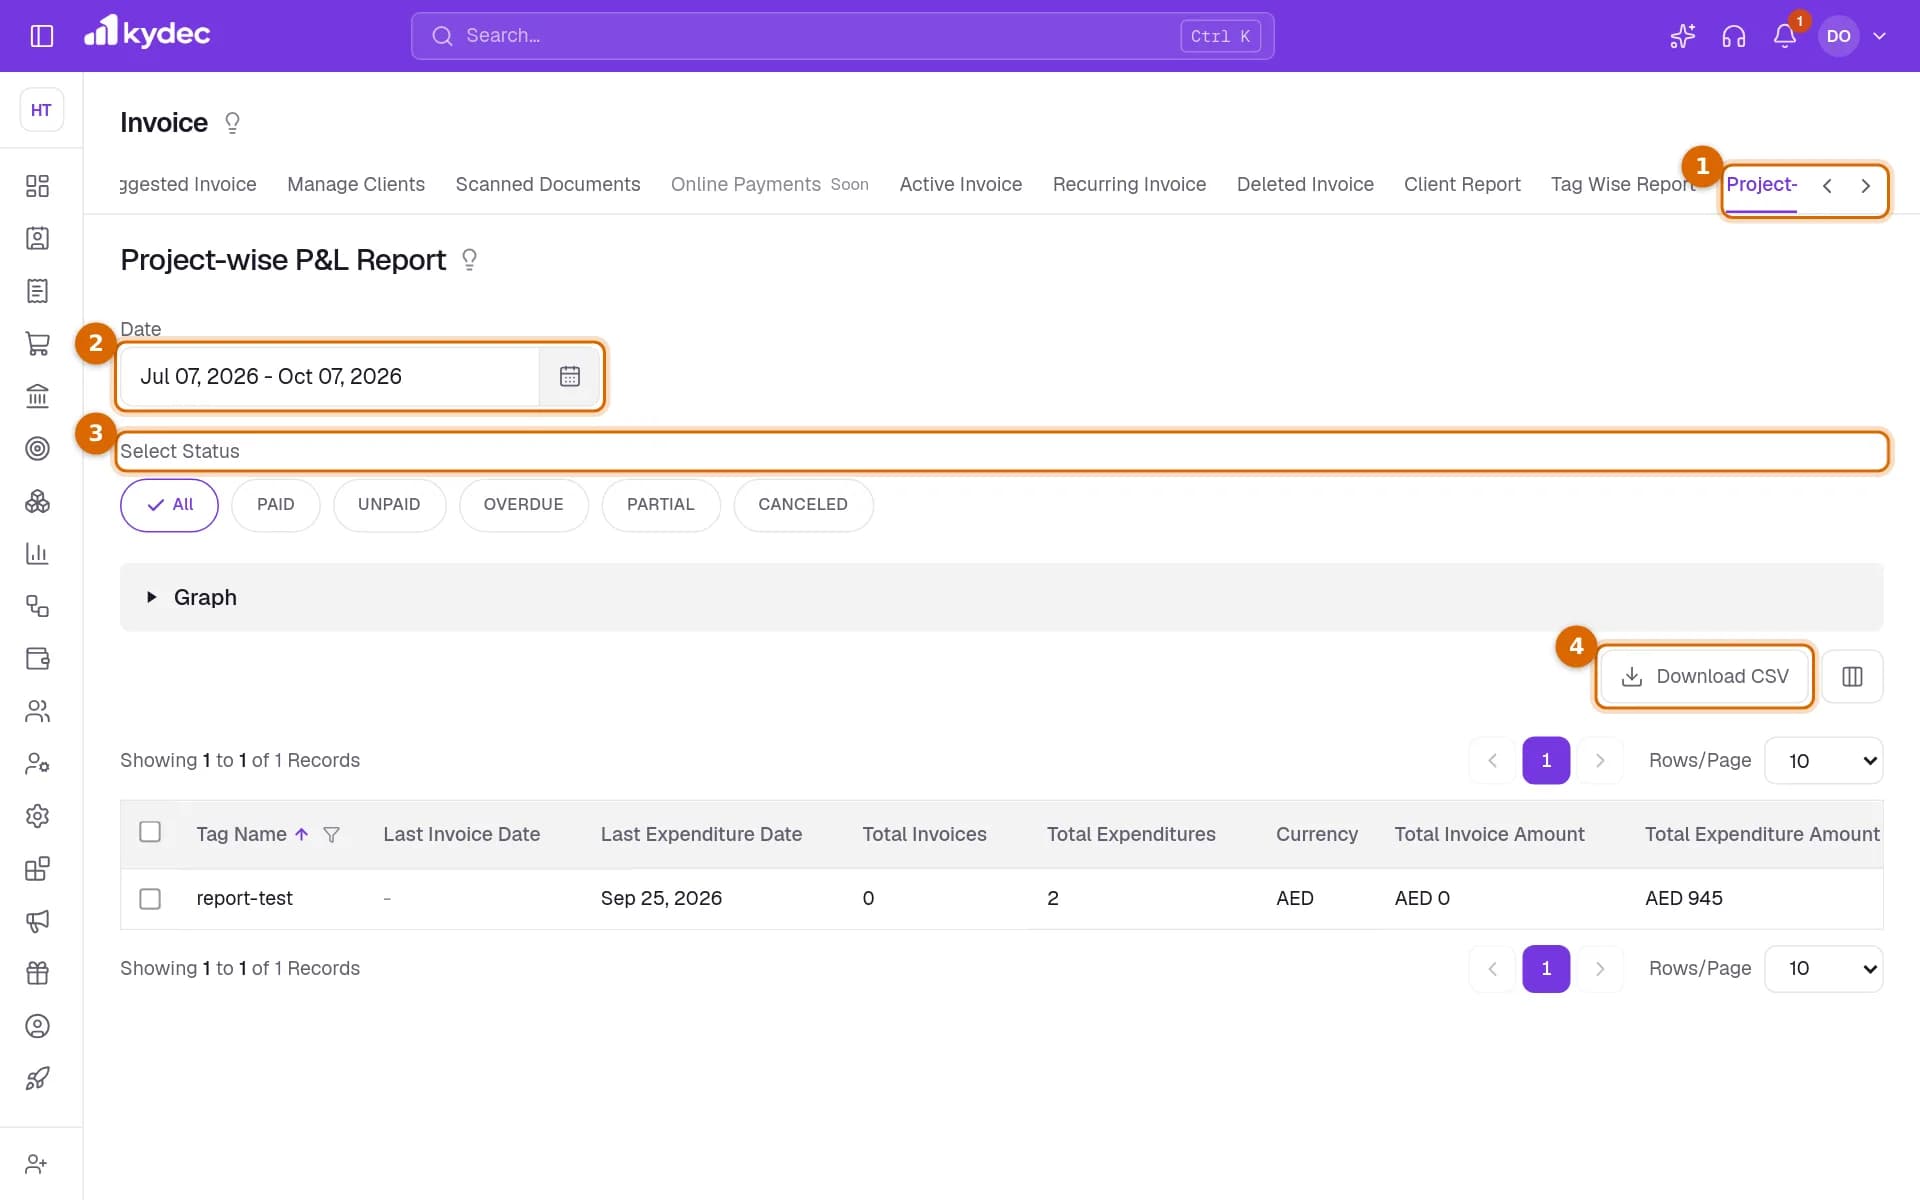The image size is (1920, 1200).
Task: Open the headset support icon
Action: coord(1734,36)
